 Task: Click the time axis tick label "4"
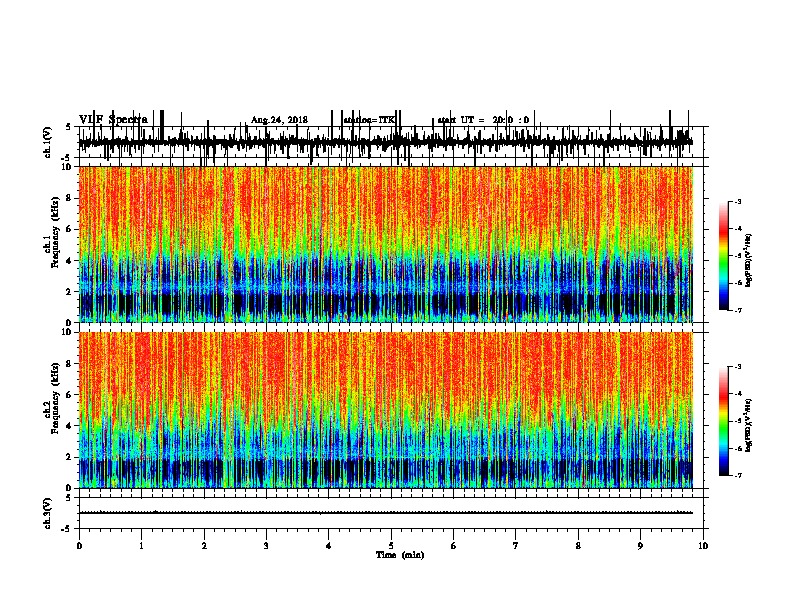[329, 546]
